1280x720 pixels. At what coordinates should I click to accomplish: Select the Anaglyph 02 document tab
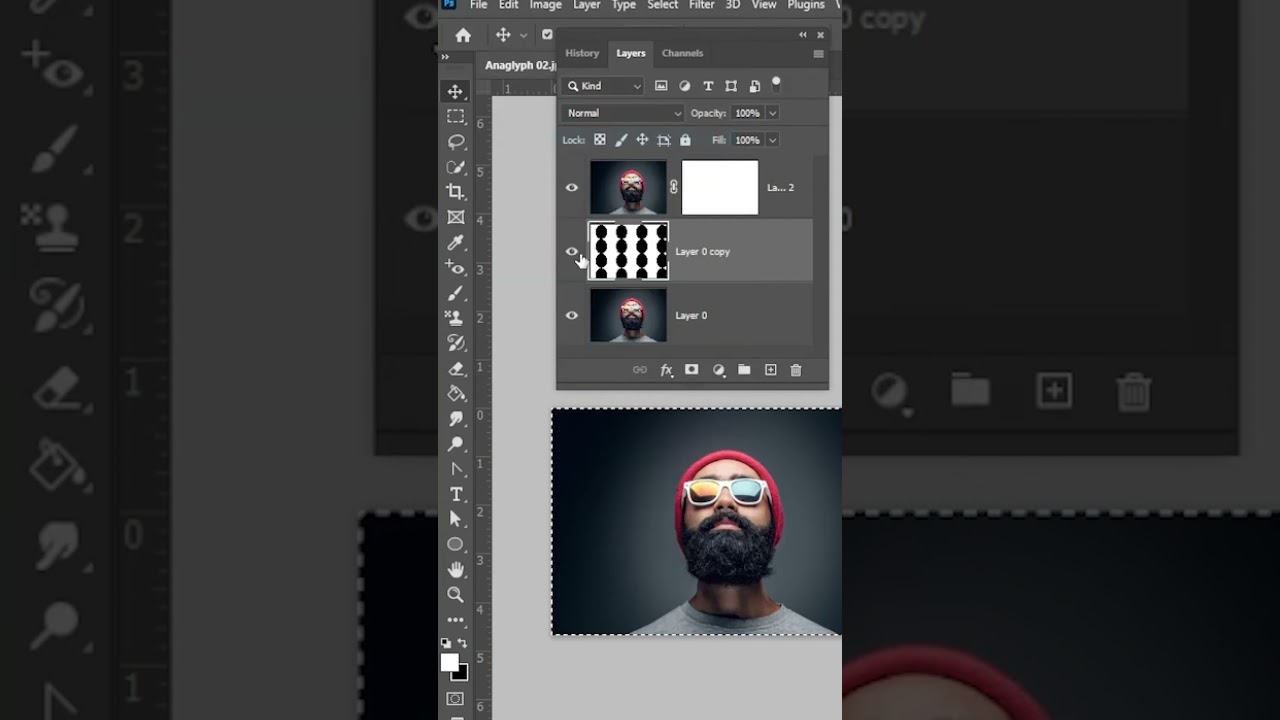[519, 65]
